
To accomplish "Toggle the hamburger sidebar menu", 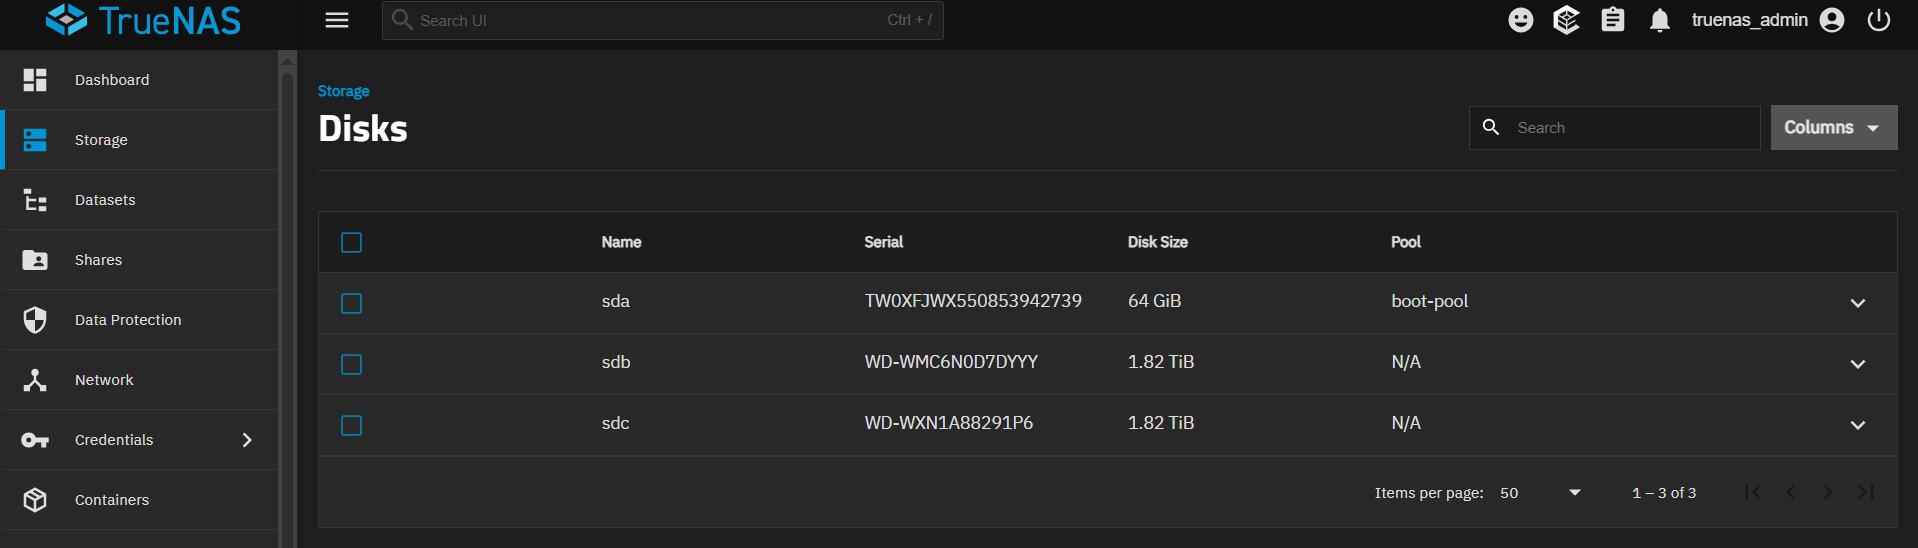I will click(337, 20).
